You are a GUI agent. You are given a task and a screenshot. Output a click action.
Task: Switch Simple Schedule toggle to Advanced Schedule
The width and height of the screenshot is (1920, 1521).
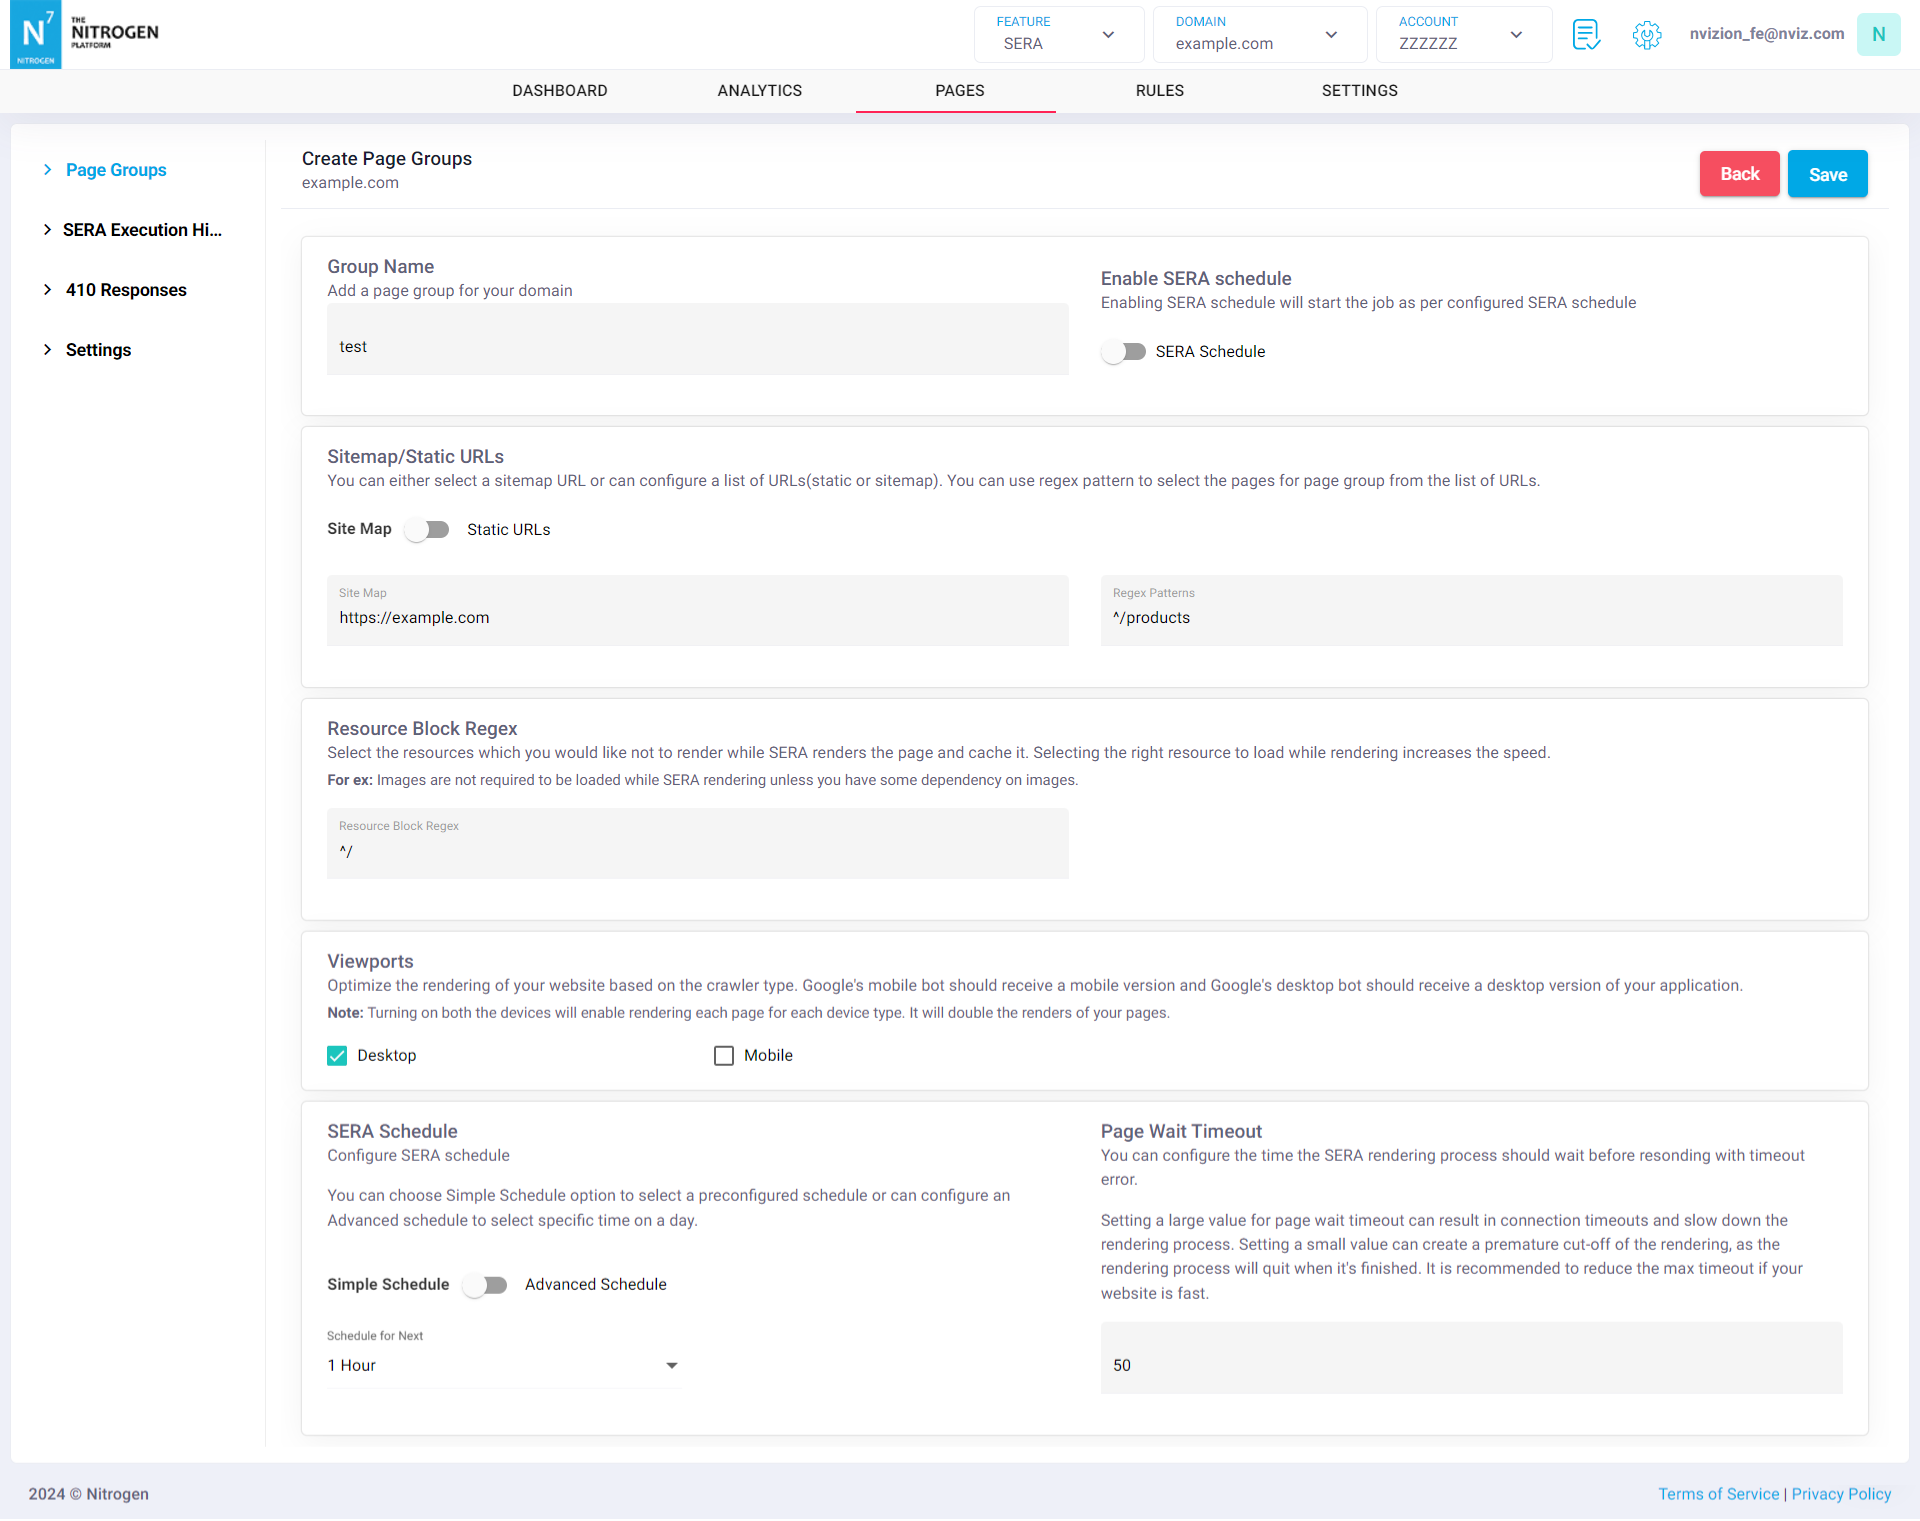[x=486, y=1285]
